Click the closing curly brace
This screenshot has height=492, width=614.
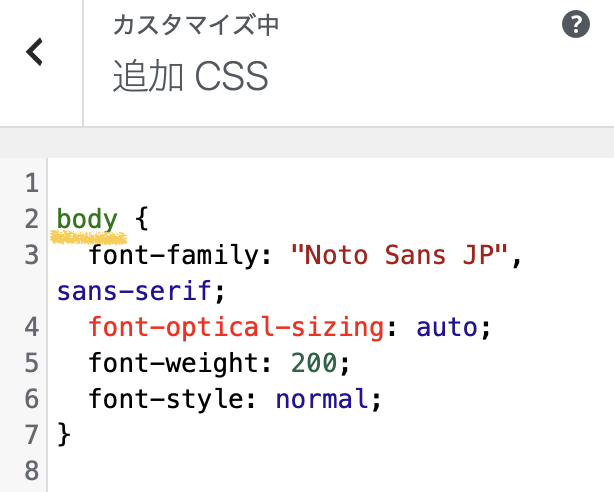(65, 435)
